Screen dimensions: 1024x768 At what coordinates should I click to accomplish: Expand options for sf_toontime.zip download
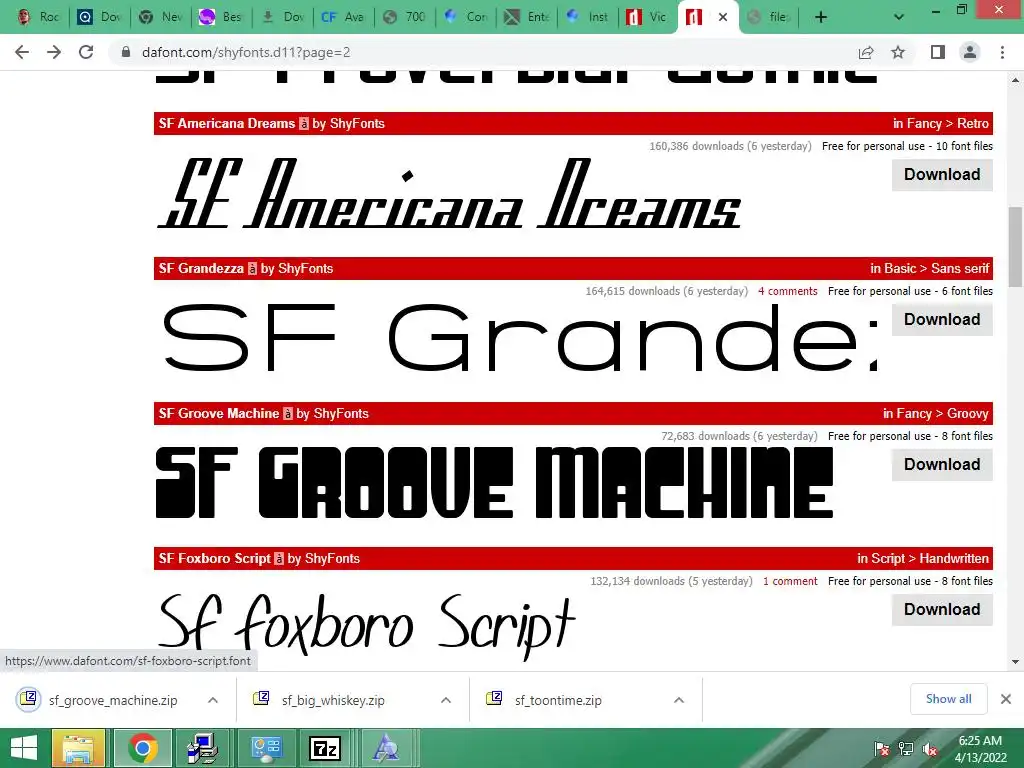point(679,700)
